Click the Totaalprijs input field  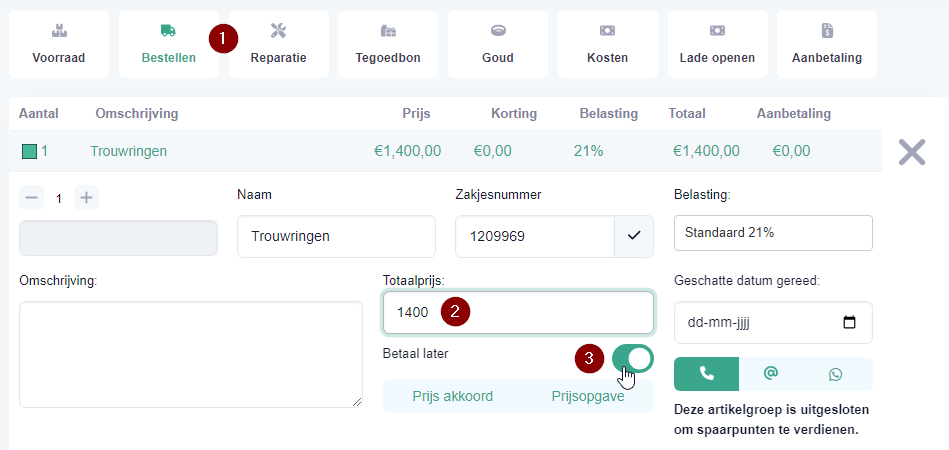coord(518,313)
